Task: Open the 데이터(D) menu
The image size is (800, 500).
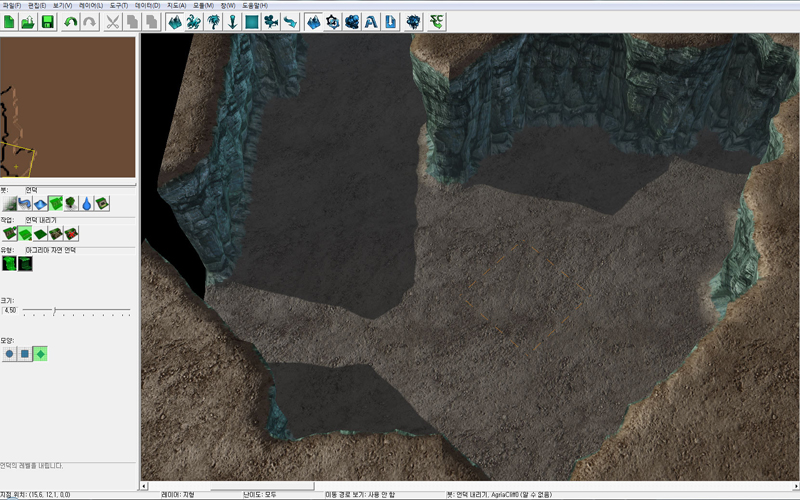Action: [x=147, y=5]
